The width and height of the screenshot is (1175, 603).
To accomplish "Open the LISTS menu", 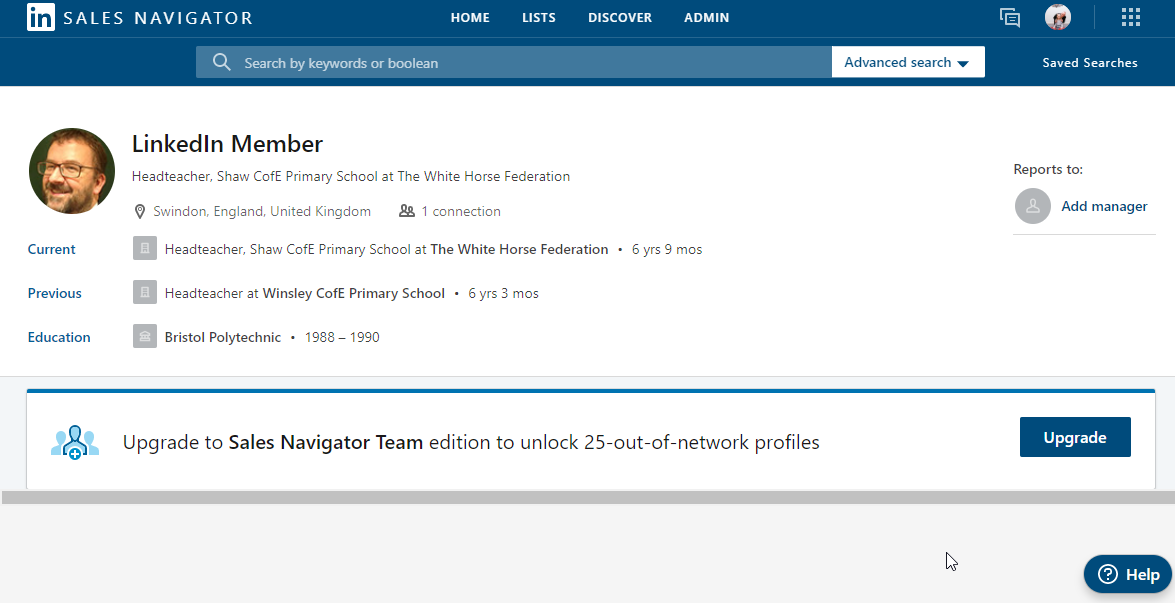I will tap(539, 18).
